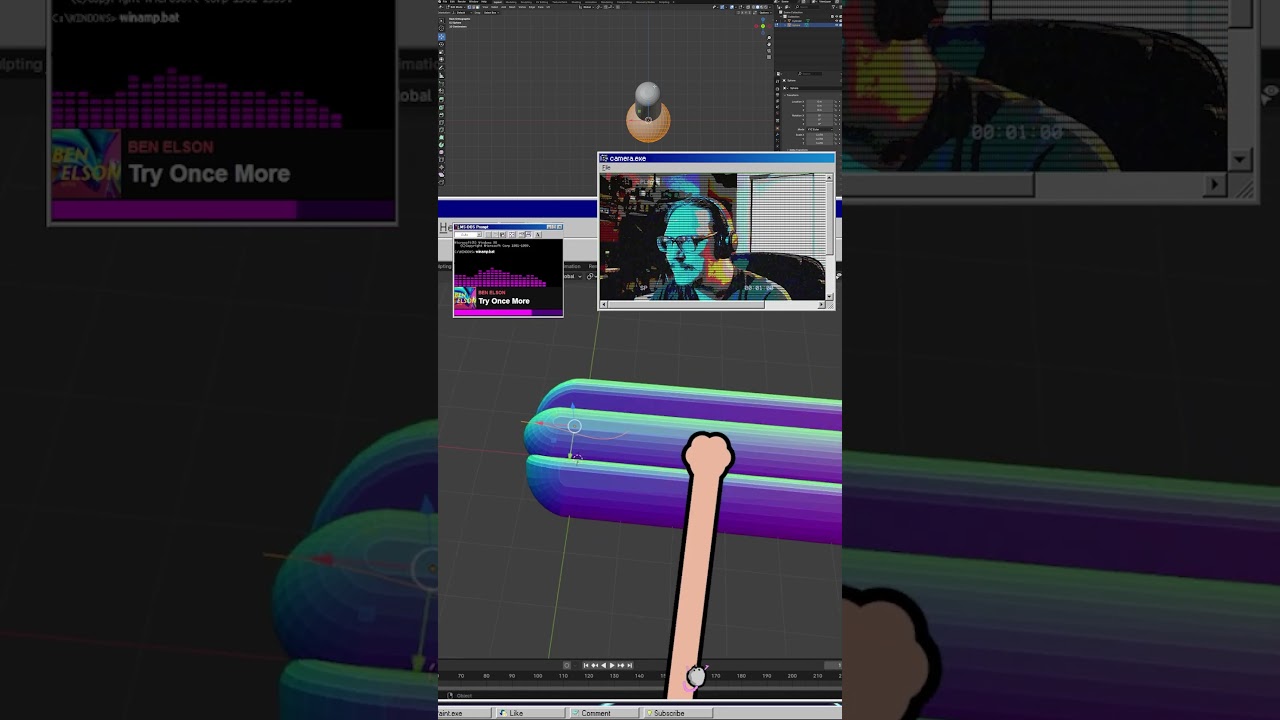Click the Location X field in Transform panel

coord(819,101)
